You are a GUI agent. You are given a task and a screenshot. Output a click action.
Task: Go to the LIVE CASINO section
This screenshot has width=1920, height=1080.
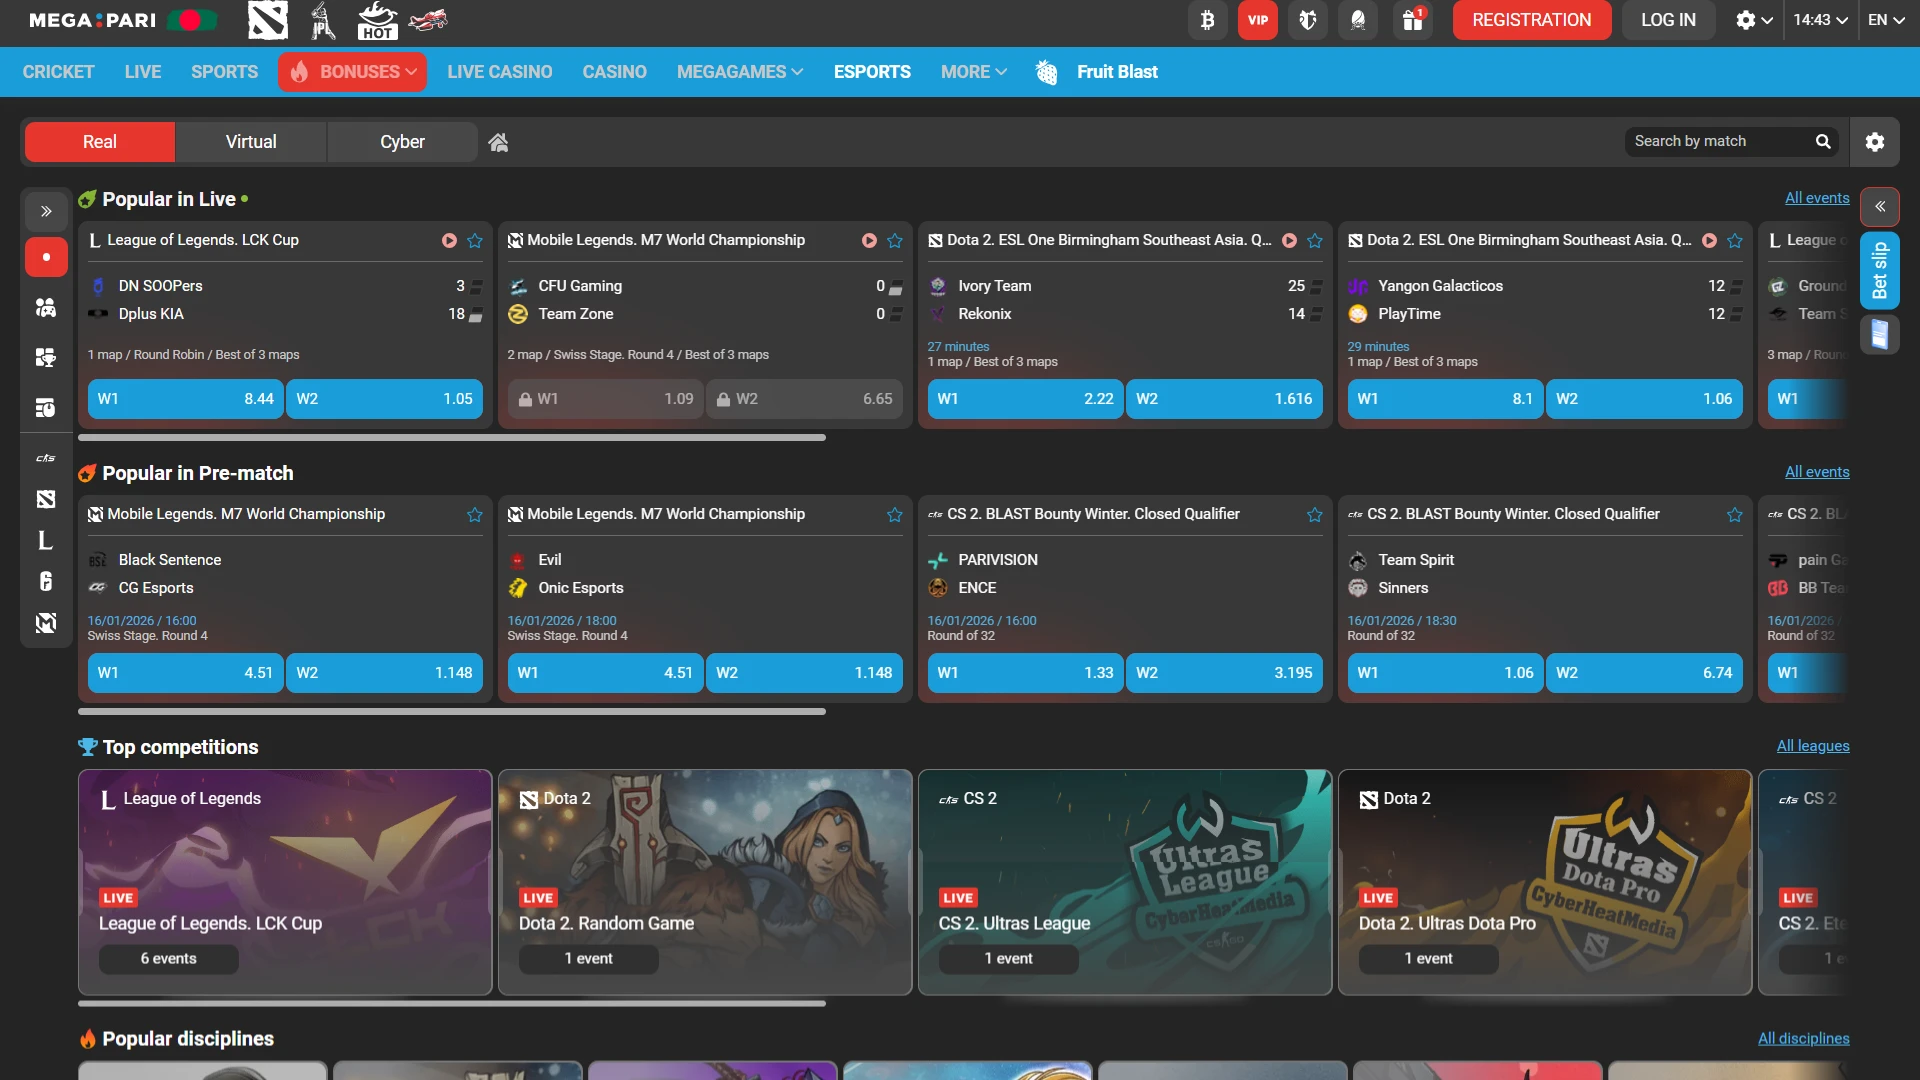click(499, 71)
